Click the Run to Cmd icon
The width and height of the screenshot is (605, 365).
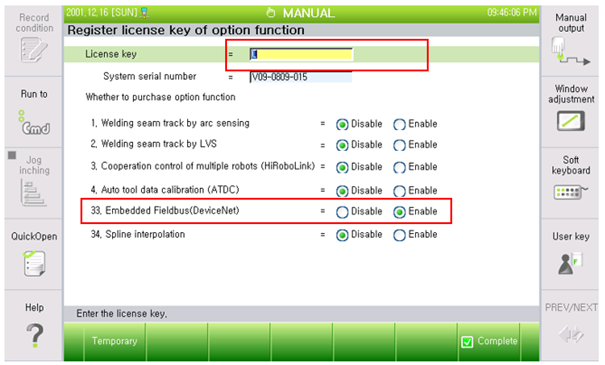coord(34,123)
